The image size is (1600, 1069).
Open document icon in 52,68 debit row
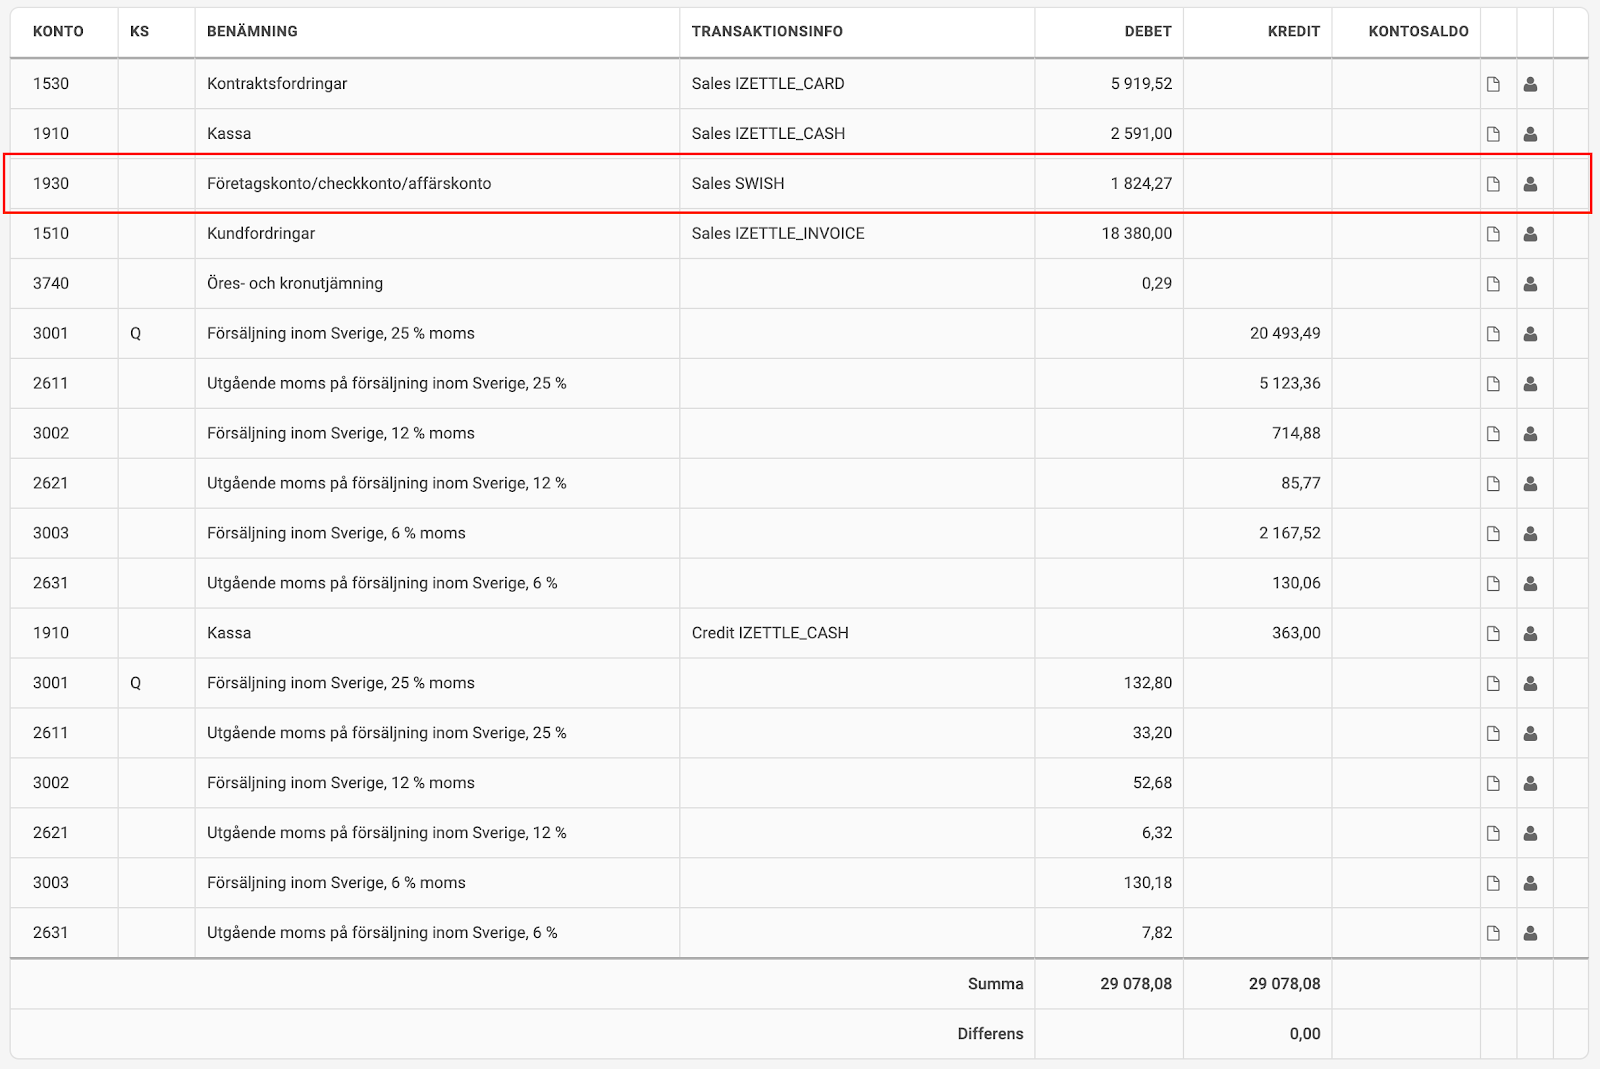(1493, 784)
